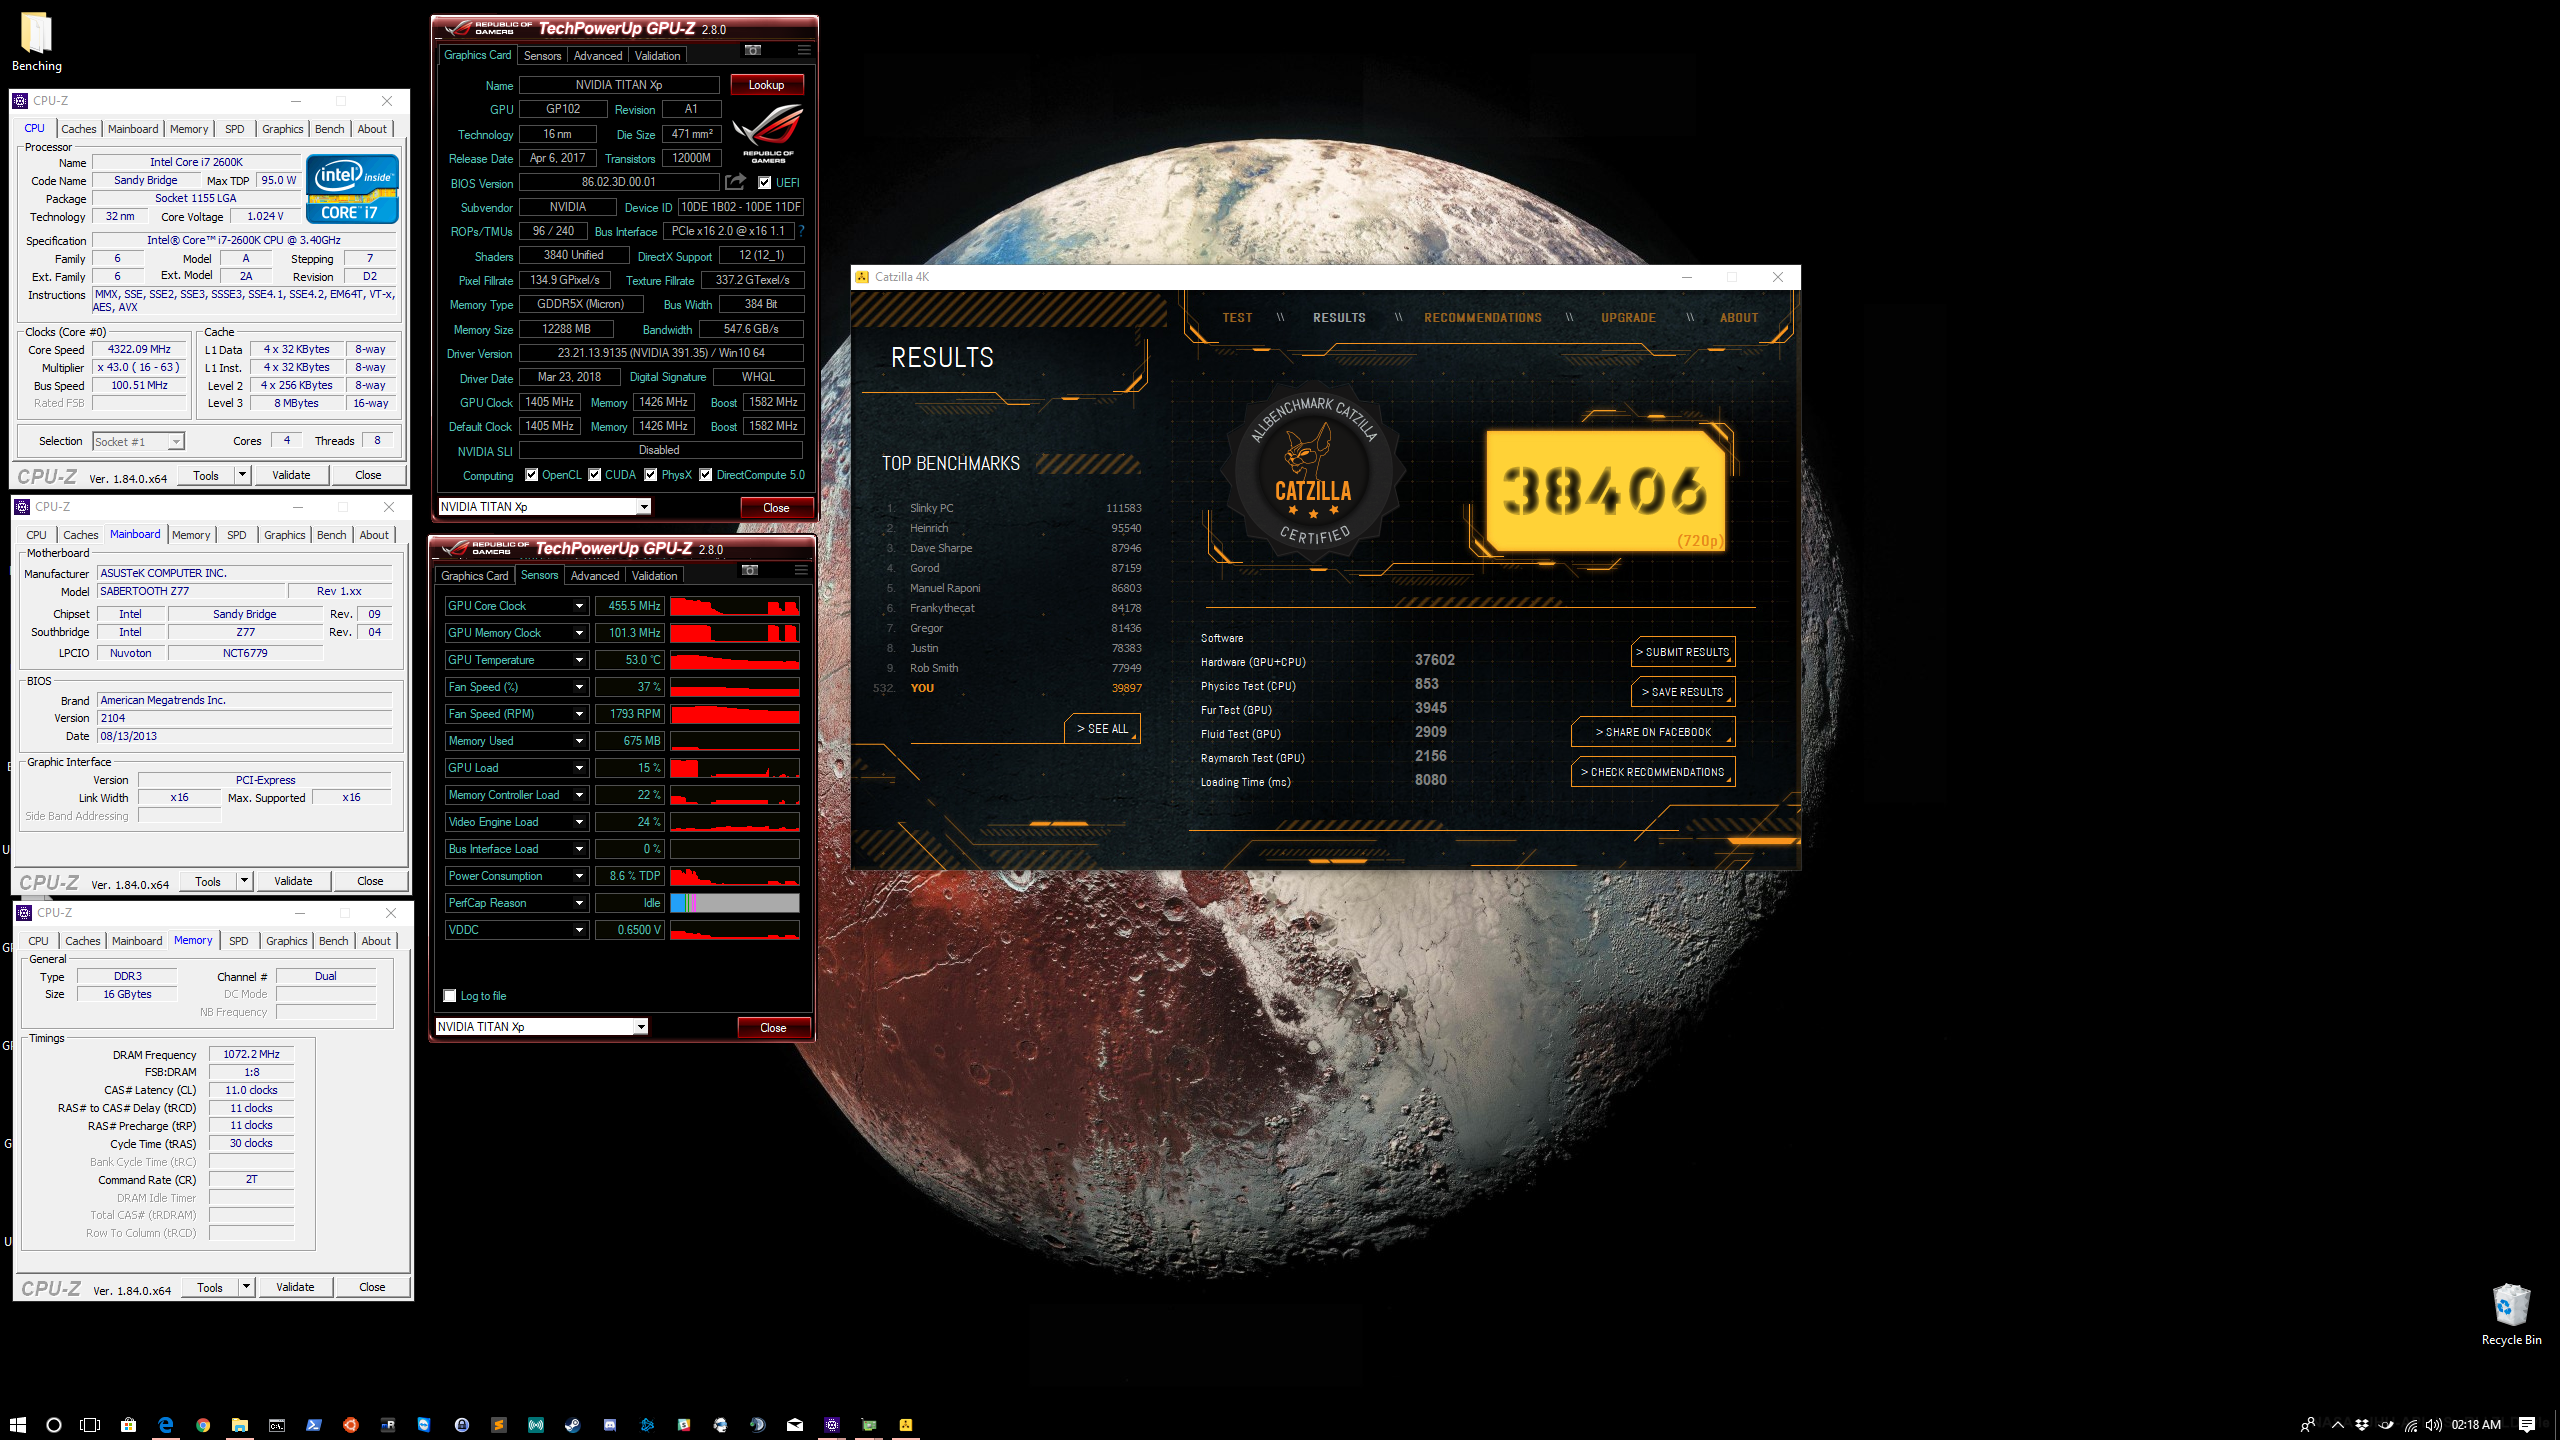Open the Tools dropdown arrow in CPU-Z CPU window
Viewport: 2560px width, 1440px height.
tap(242, 475)
